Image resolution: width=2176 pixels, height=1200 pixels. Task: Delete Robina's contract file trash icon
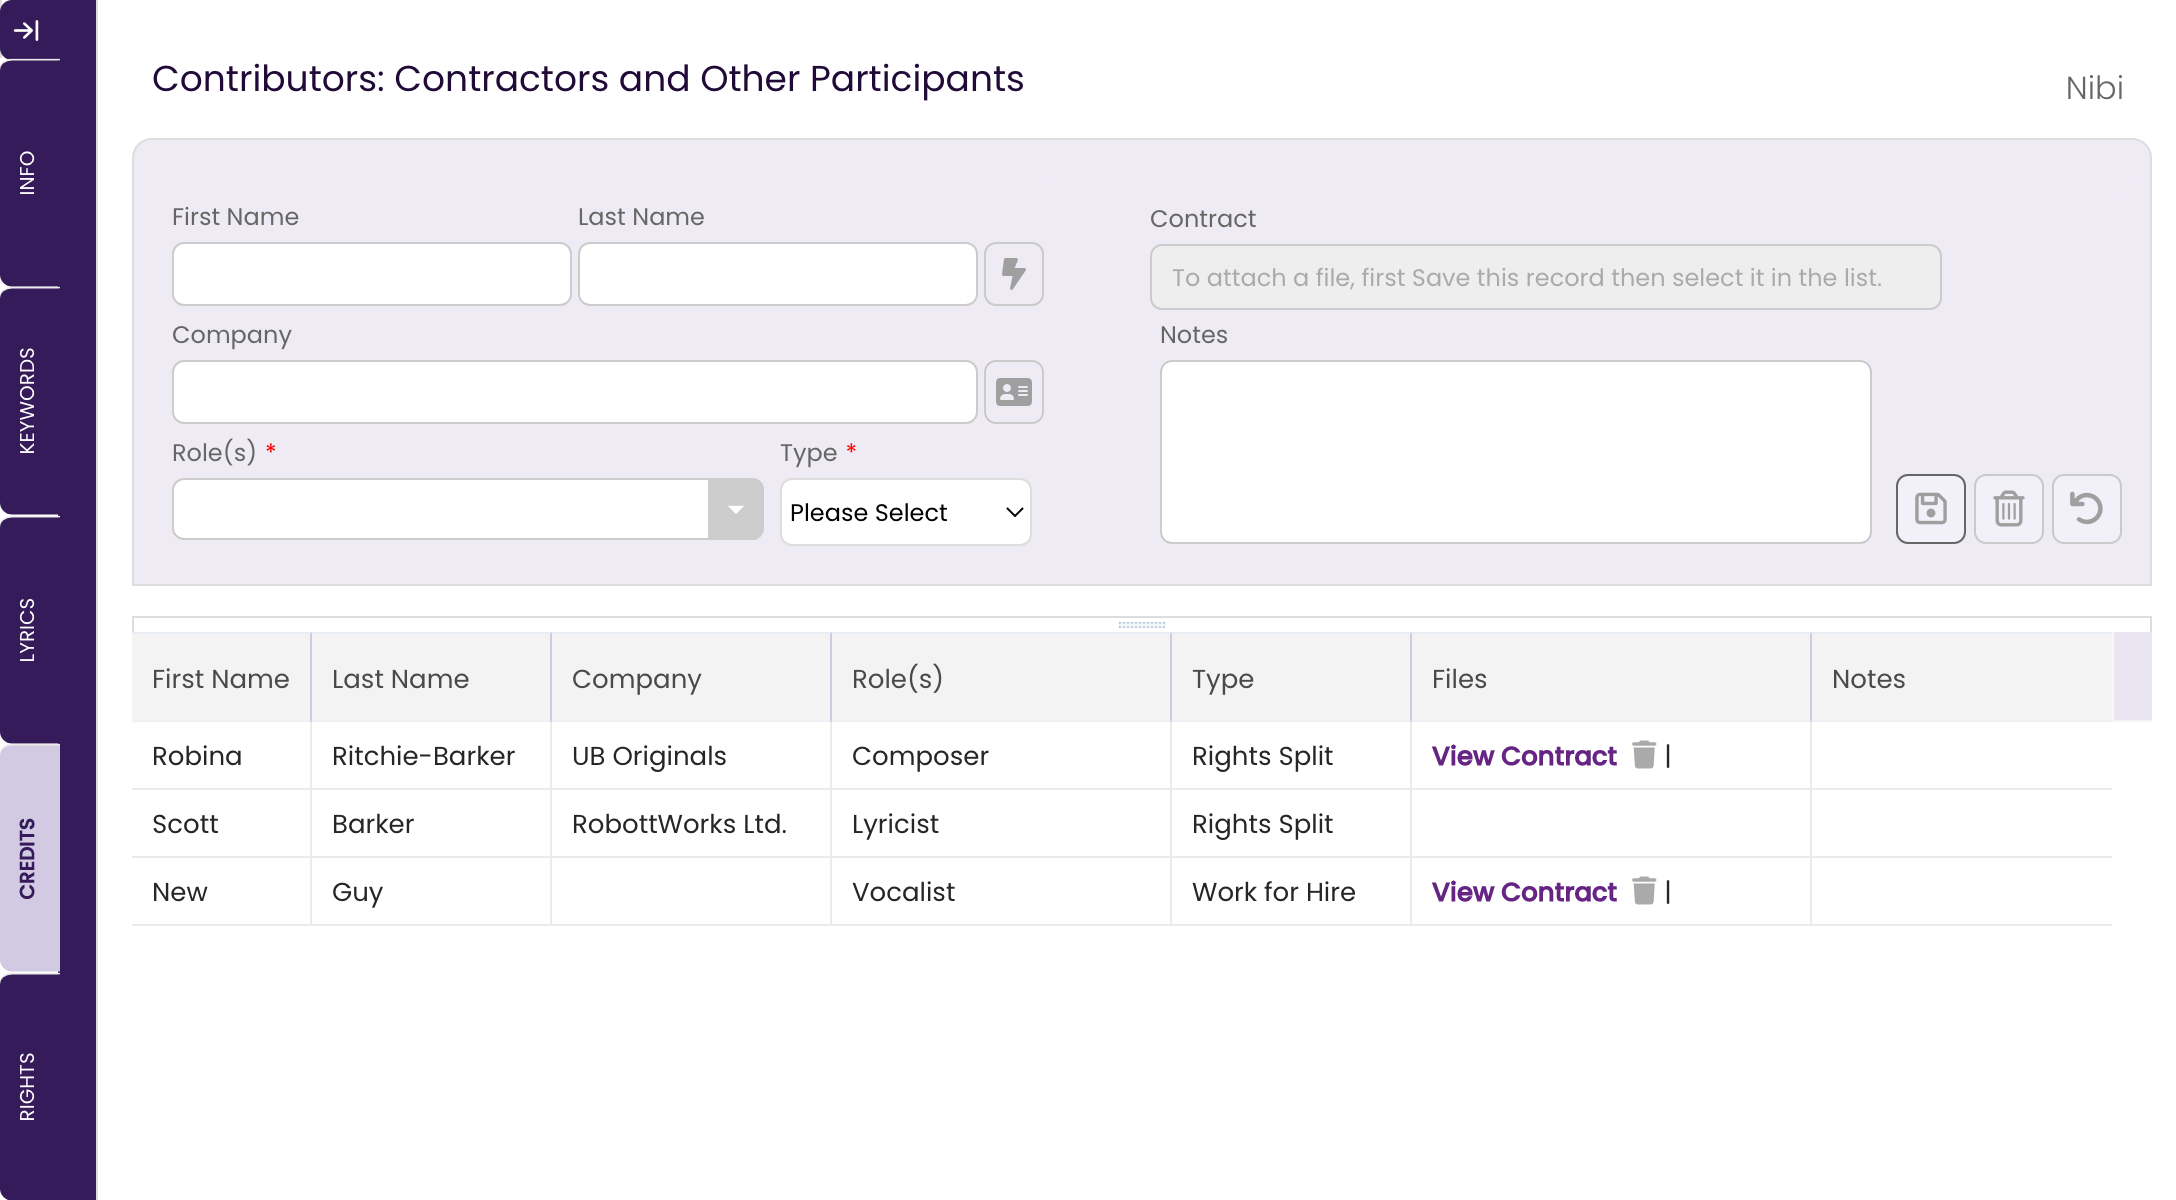(1644, 755)
